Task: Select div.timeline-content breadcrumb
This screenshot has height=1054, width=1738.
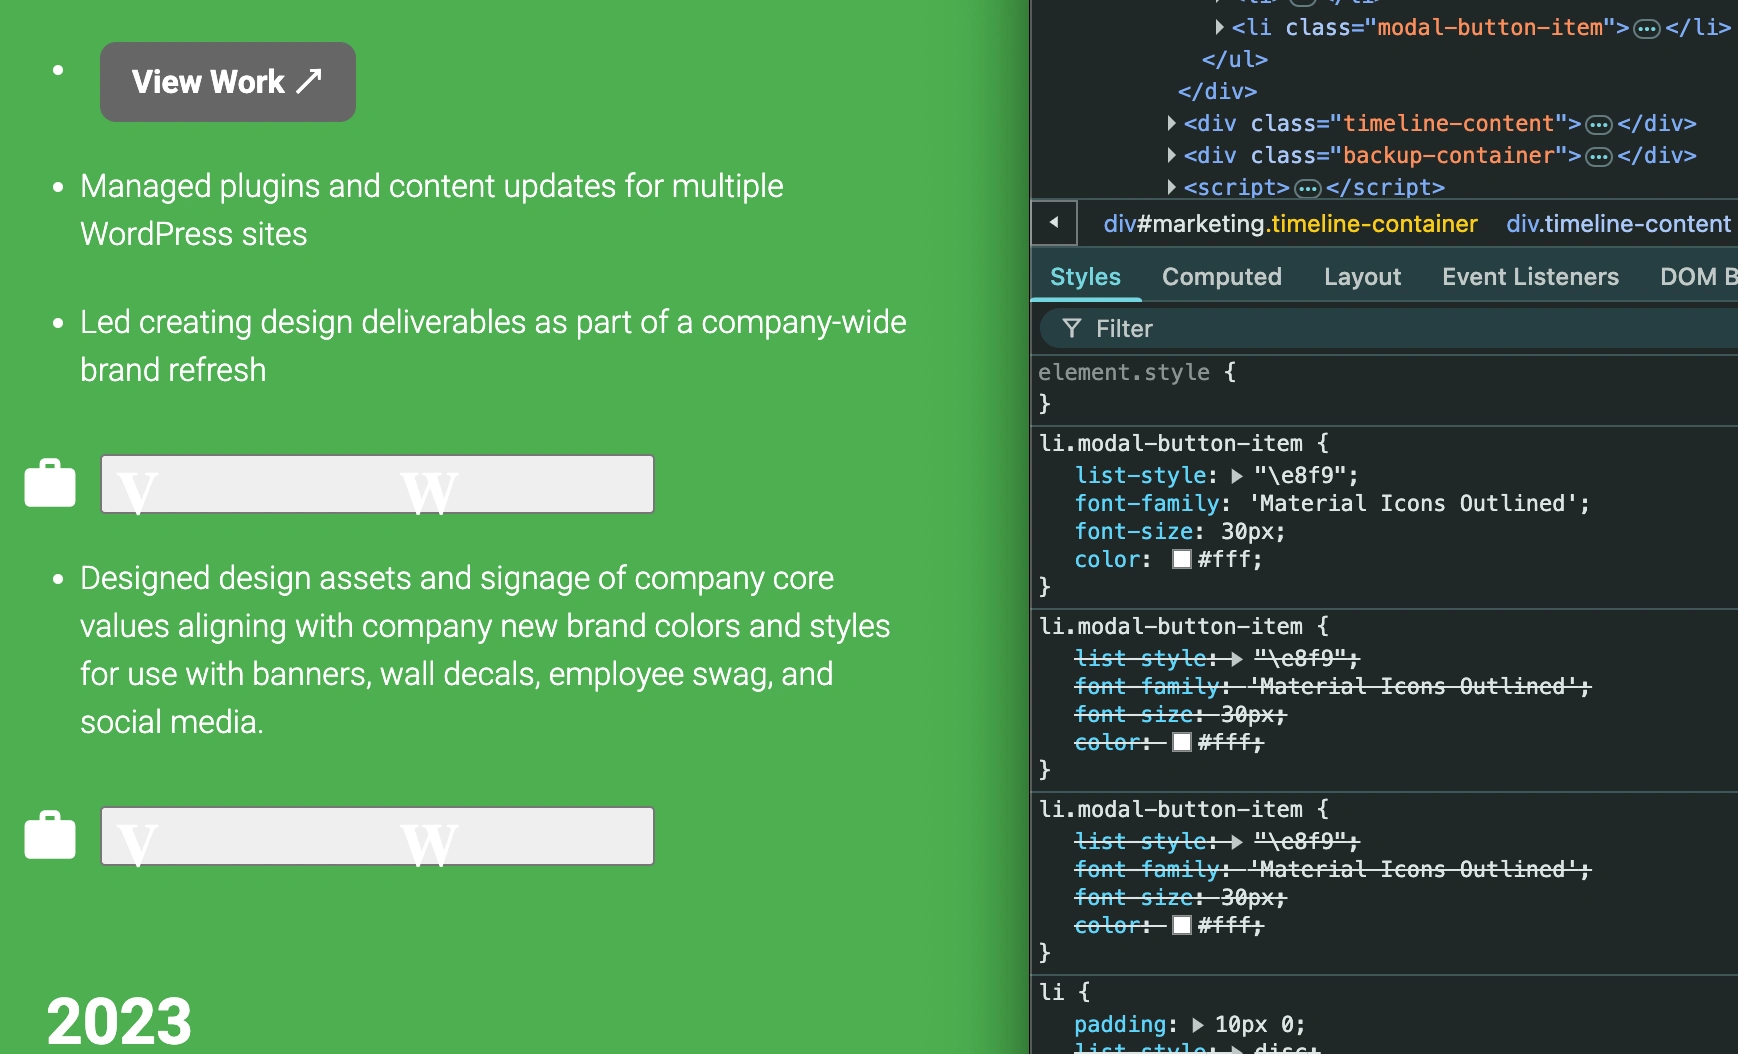Action: pyautogui.click(x=1618, y=224)
